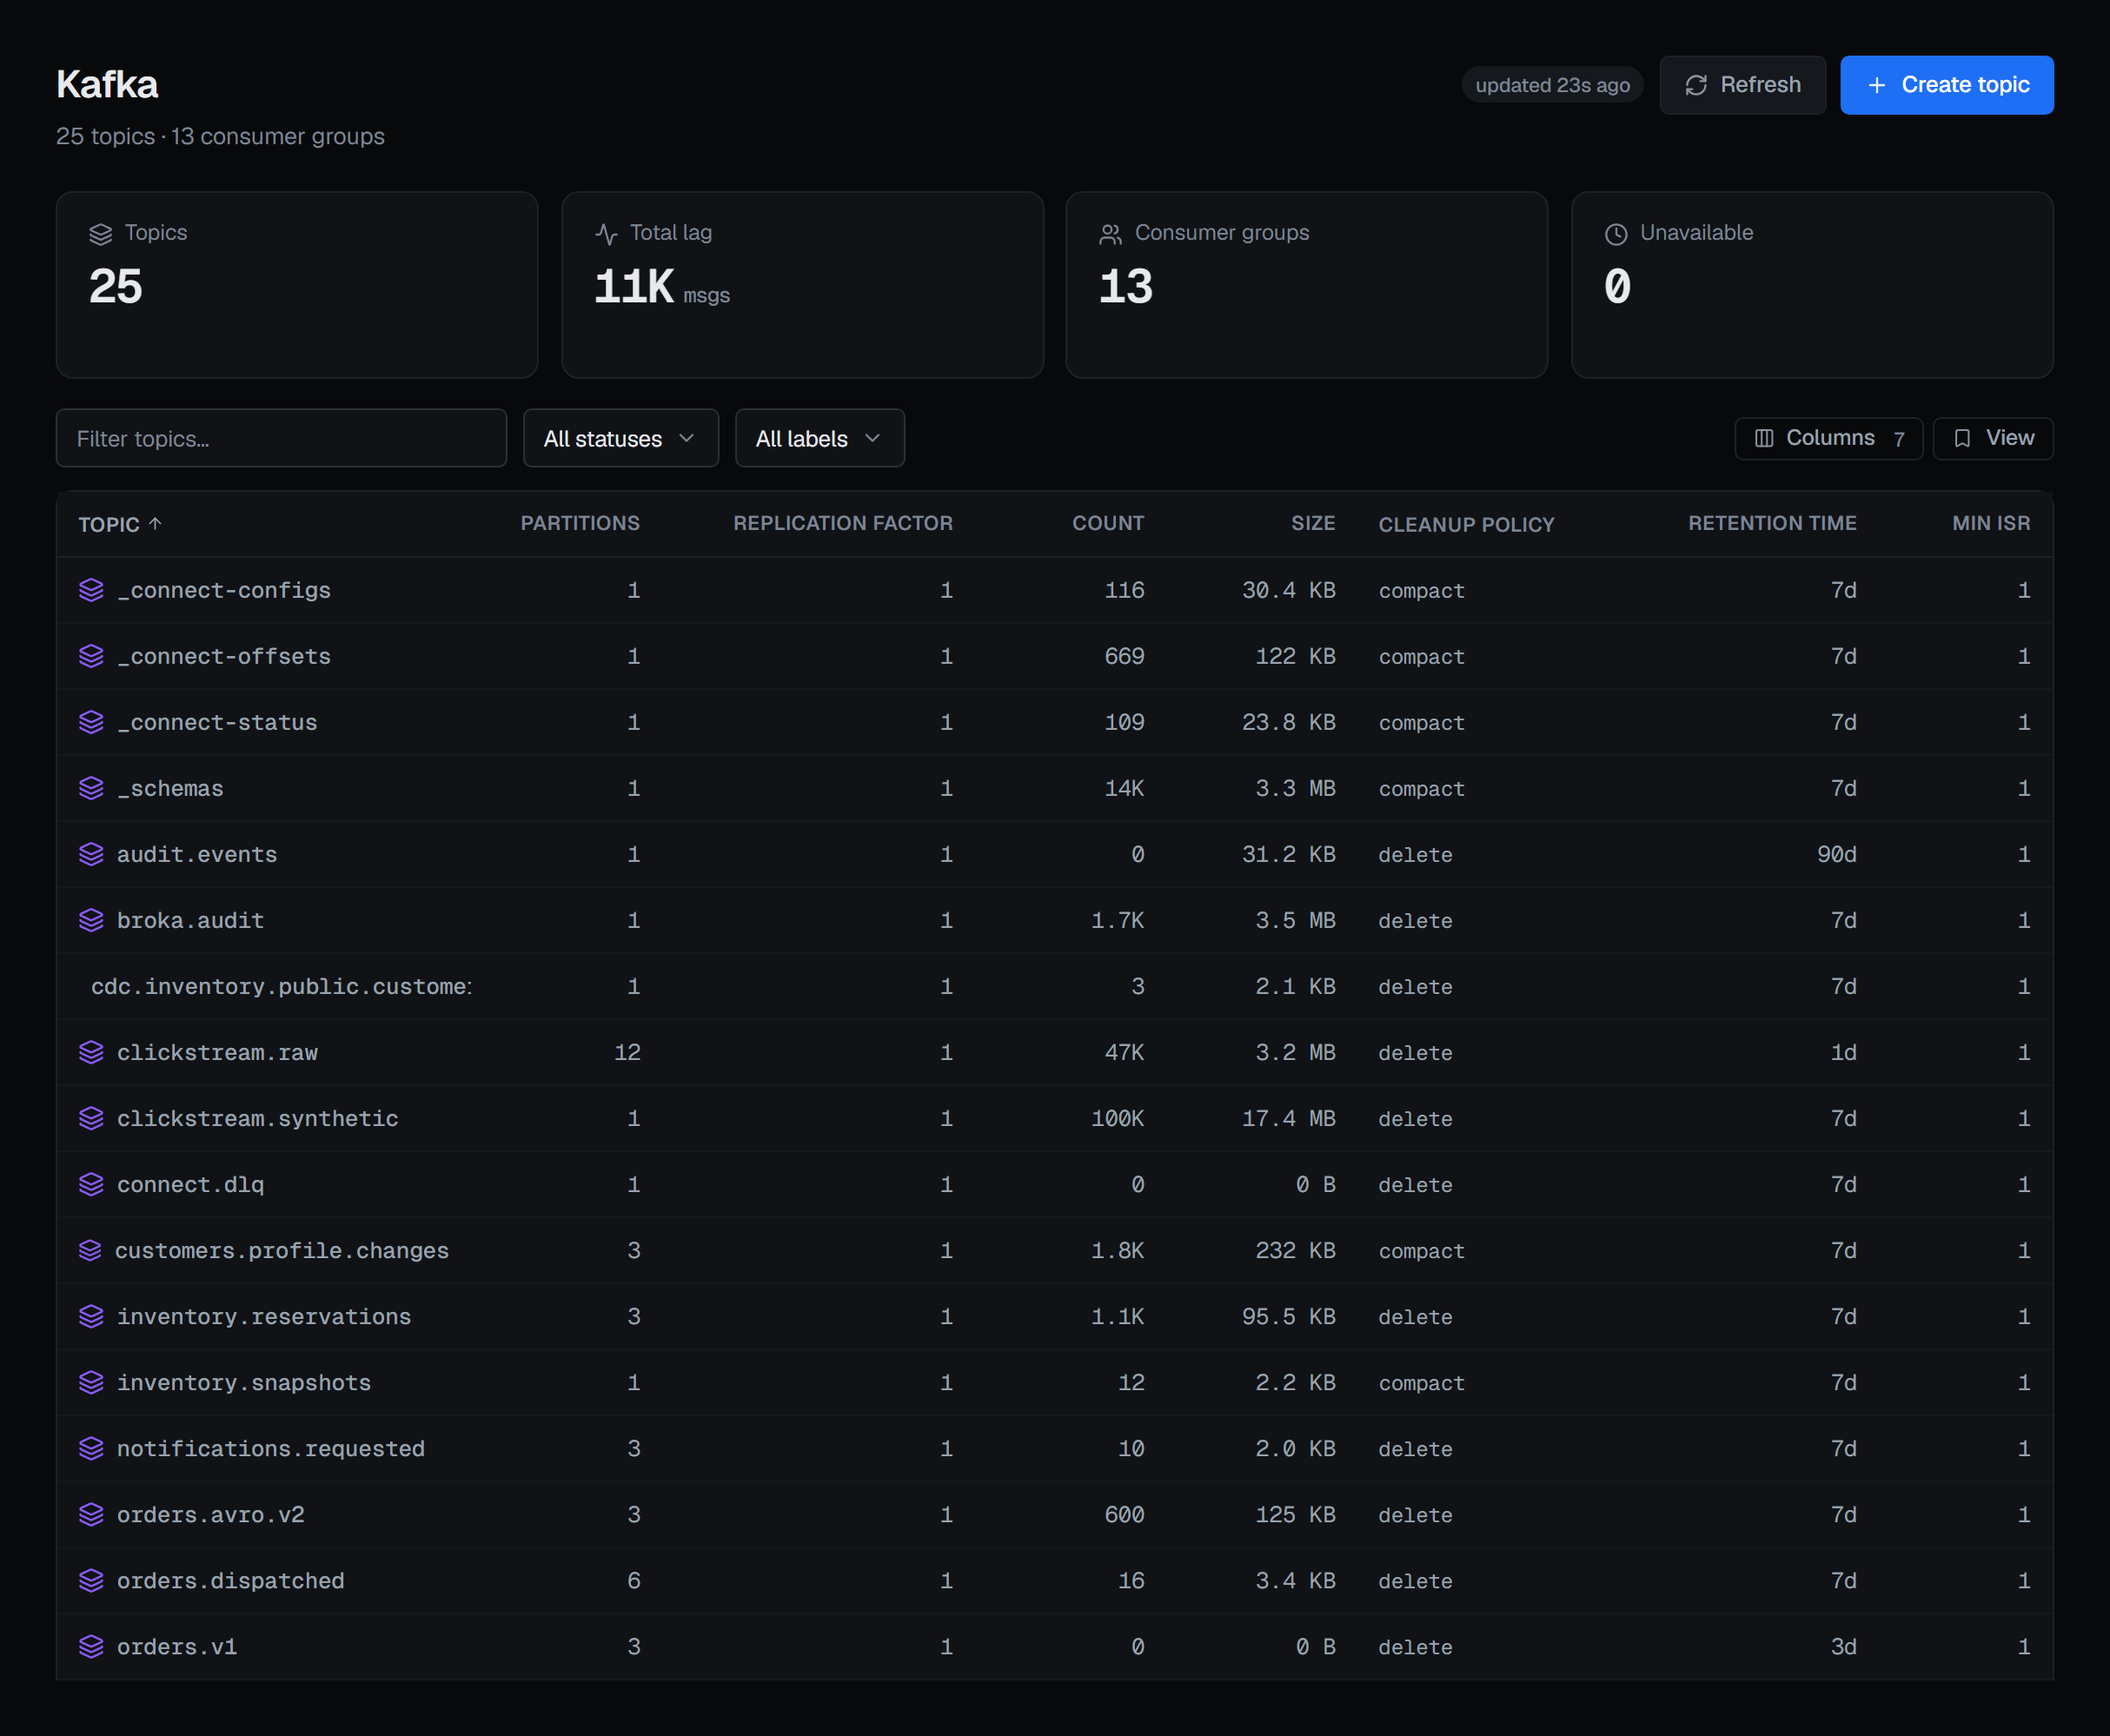Screen dimensions: 2110x1736
Task: Open the Columns selector
Action: tap(1828, 438)
